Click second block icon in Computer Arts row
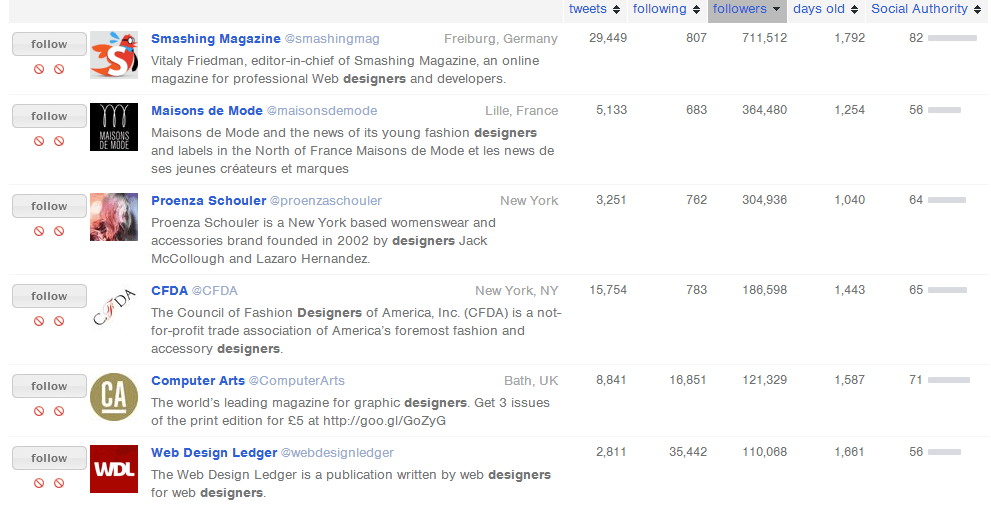This screenshot has width=991, height=506. 59,411
